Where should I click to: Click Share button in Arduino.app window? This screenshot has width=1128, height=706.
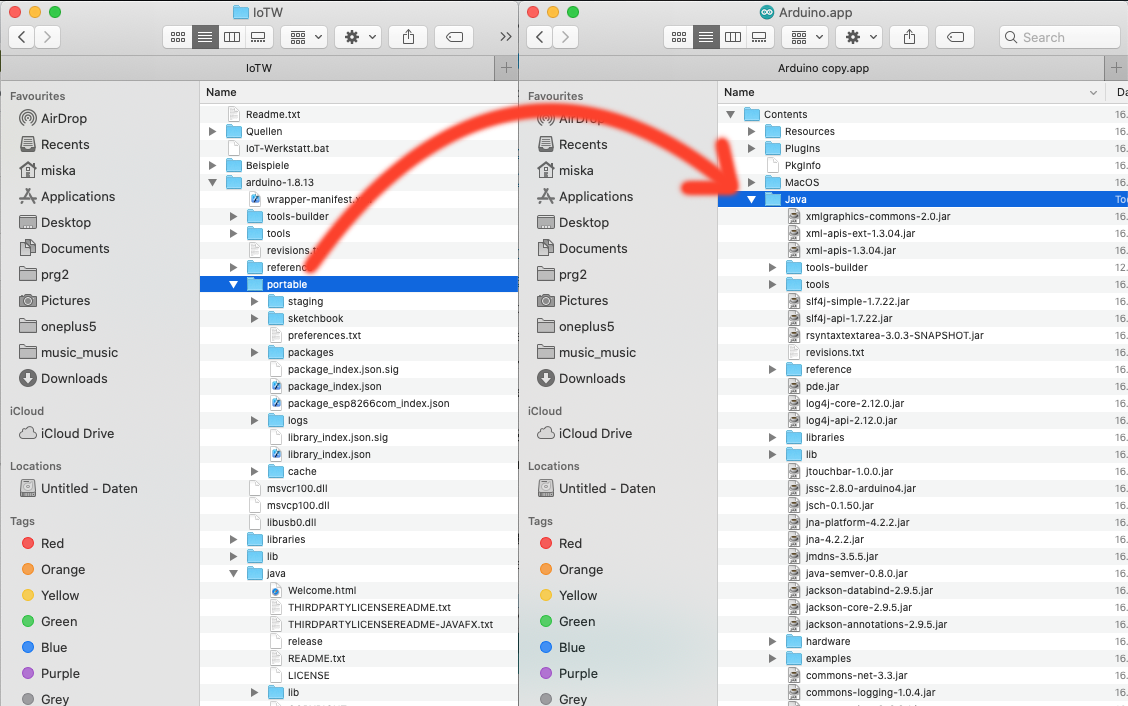[x=909, y=37]
